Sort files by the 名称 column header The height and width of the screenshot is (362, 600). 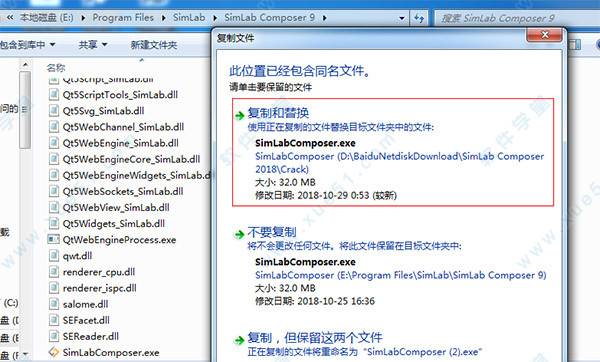56,68
